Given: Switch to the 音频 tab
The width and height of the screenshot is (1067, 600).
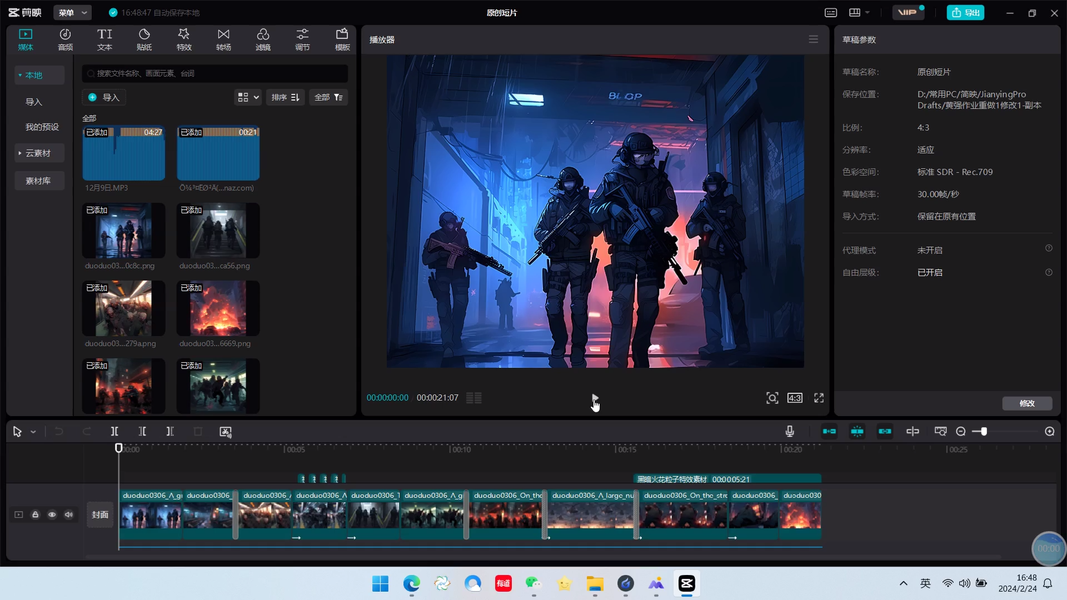Looking at the screenshot, I should point(65,39).
